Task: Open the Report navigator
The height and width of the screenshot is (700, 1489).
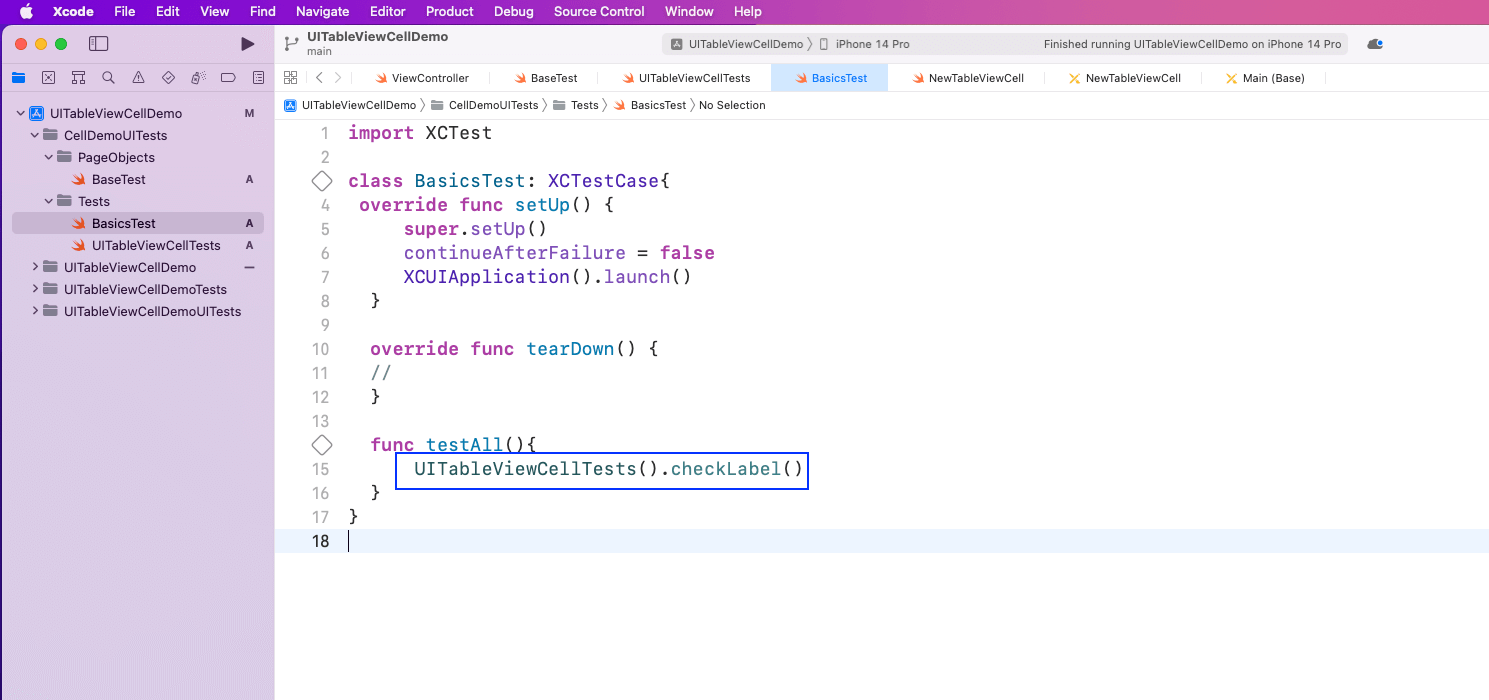Action: [x=258, y=78]
